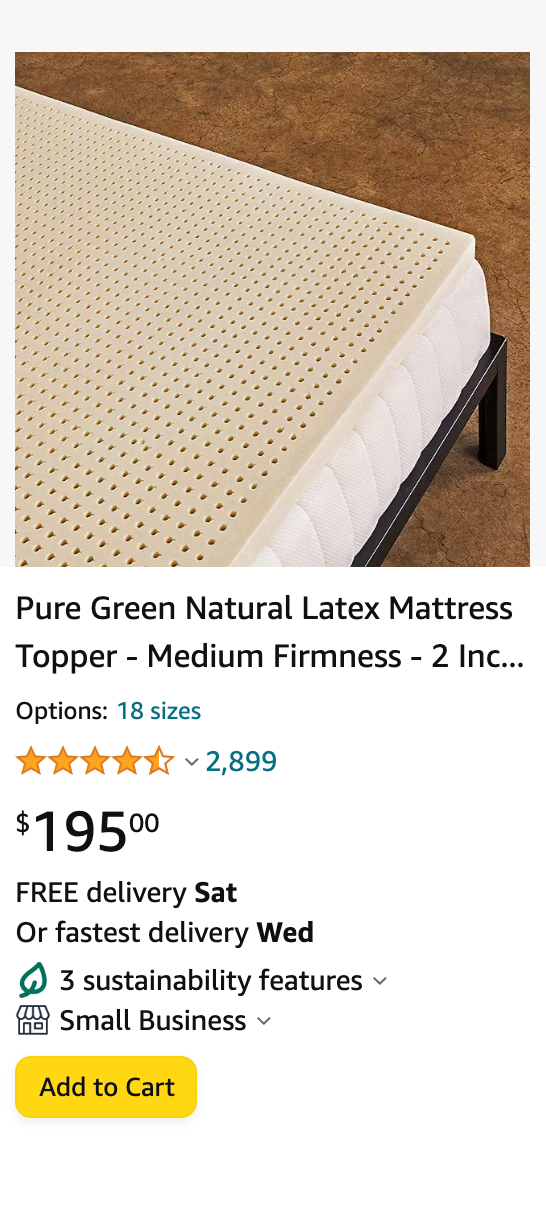The height and width of the screenshot is (1226, 546).
Task: Expand the sustainability features chevron
Action: coord(380,981)
